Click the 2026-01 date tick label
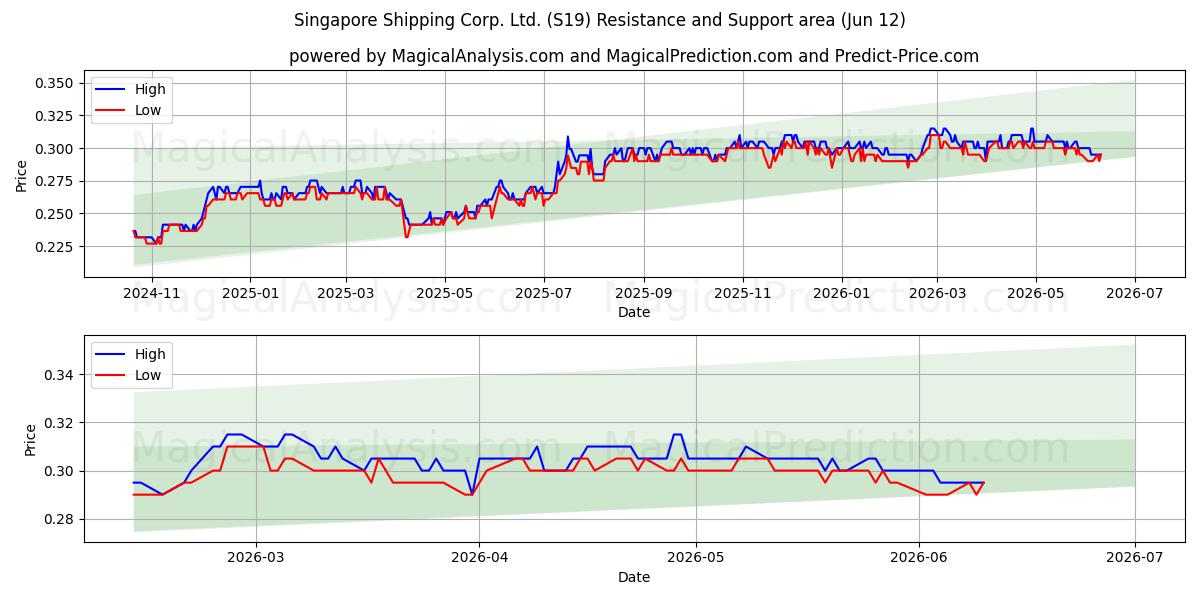This screenshot has width=1200, height=600. pyautogui.click(x=841, y=293)
